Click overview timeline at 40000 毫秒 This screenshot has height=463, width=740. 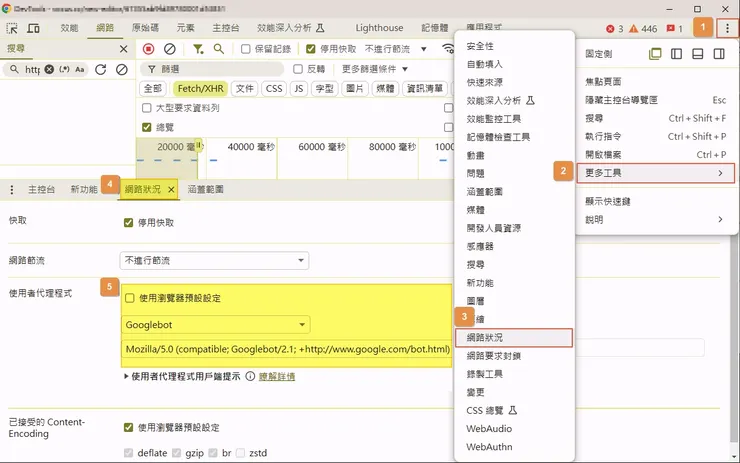point(251,147)
